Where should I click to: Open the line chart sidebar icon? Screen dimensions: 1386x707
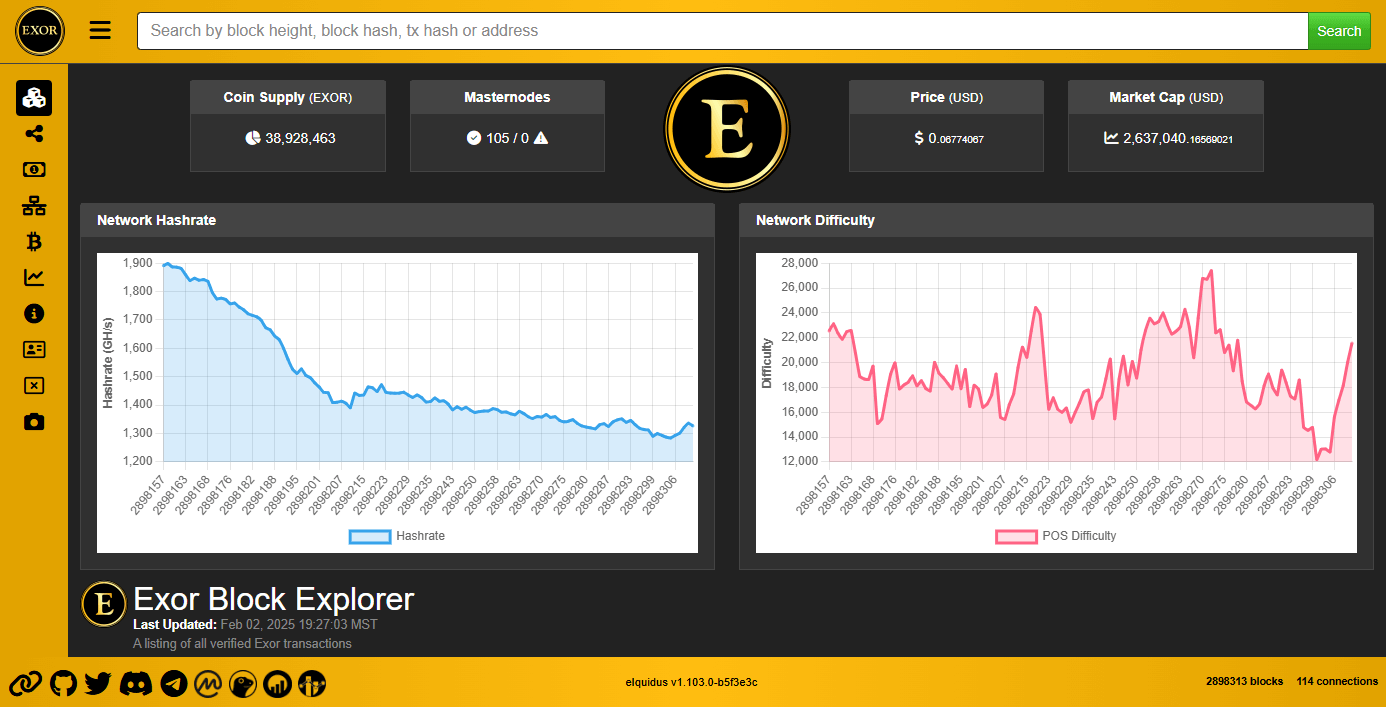point(34,278)
